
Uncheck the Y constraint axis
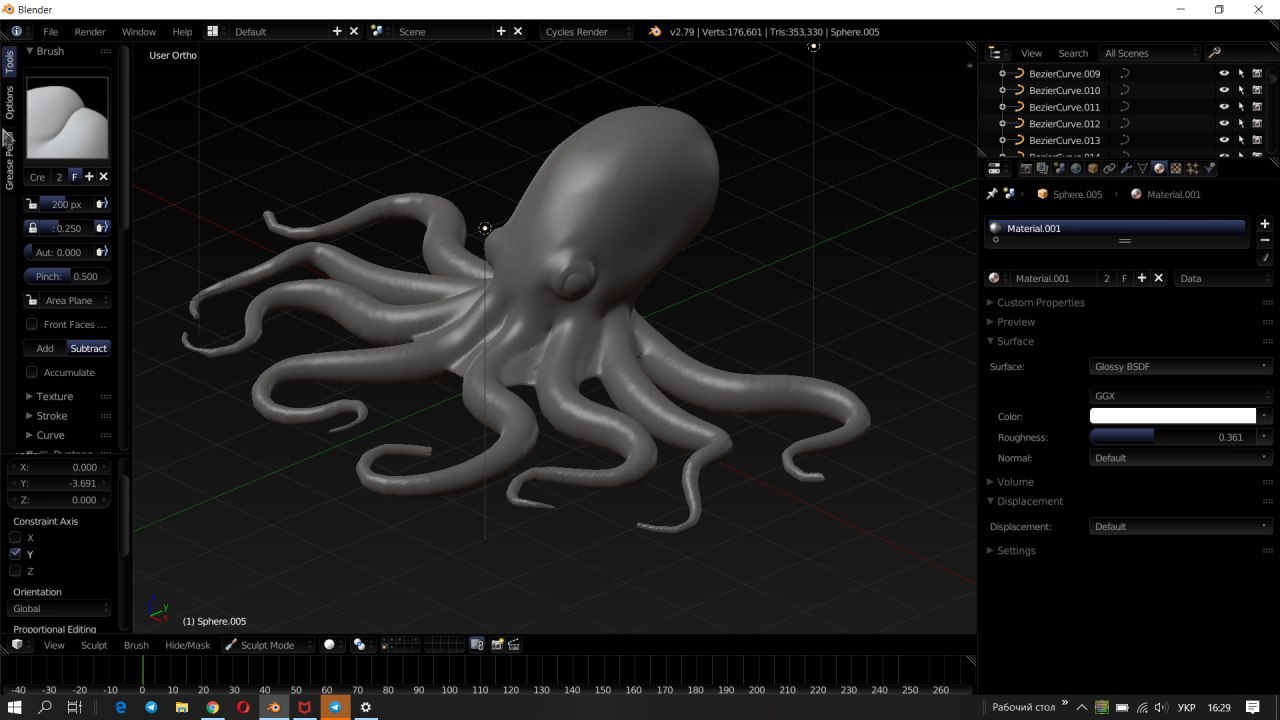(15, 554)
